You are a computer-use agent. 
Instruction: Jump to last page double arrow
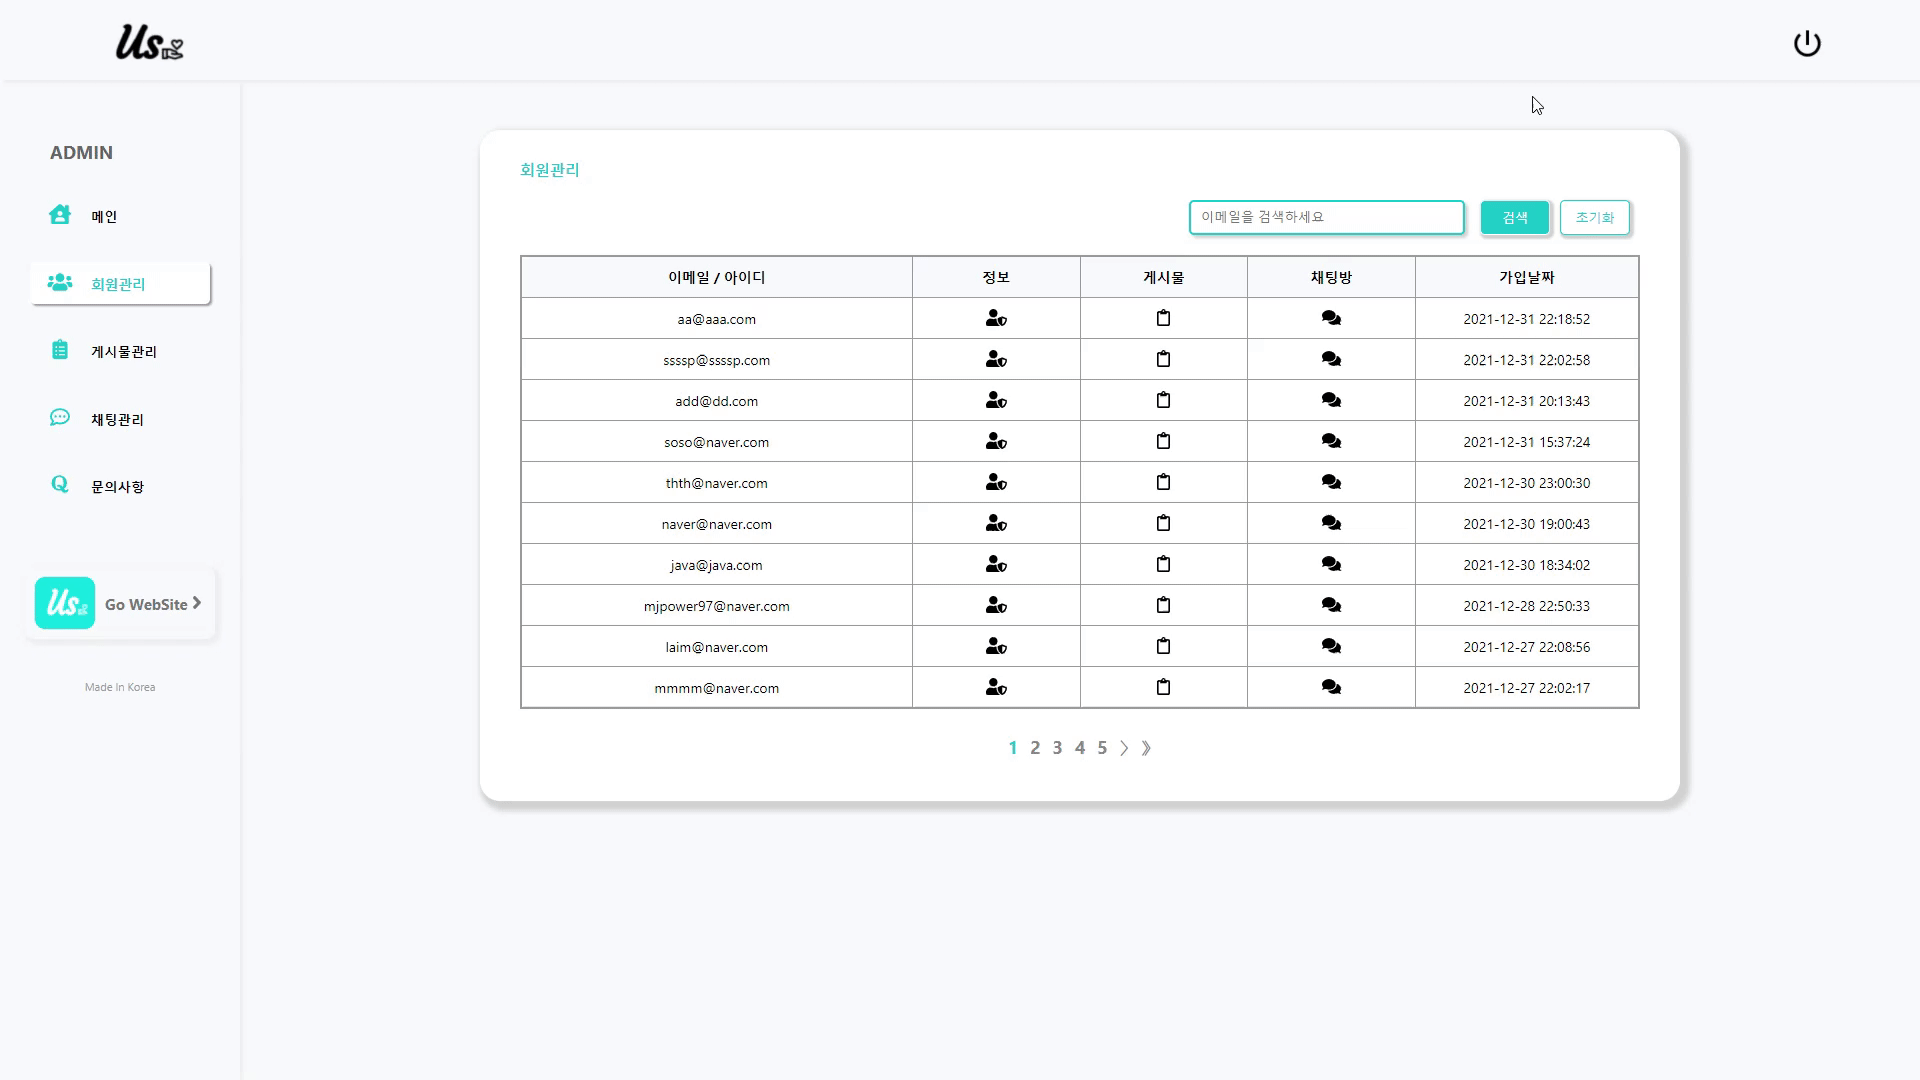click(x=1146, y=748)
